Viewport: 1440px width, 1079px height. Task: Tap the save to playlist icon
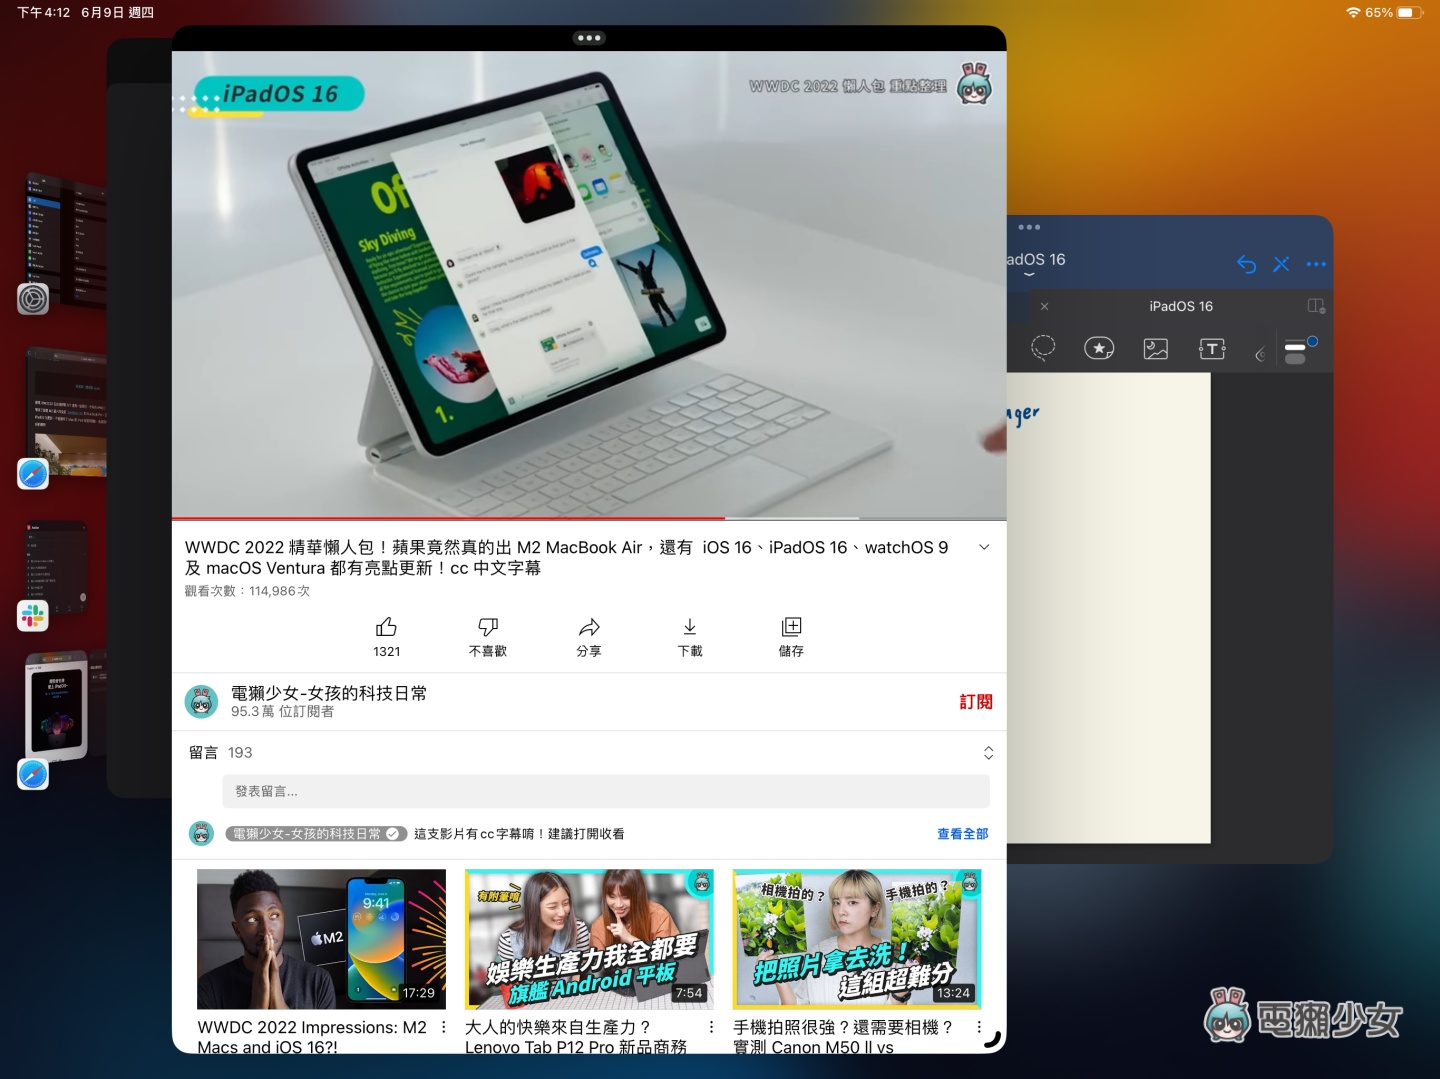point(791,627)
